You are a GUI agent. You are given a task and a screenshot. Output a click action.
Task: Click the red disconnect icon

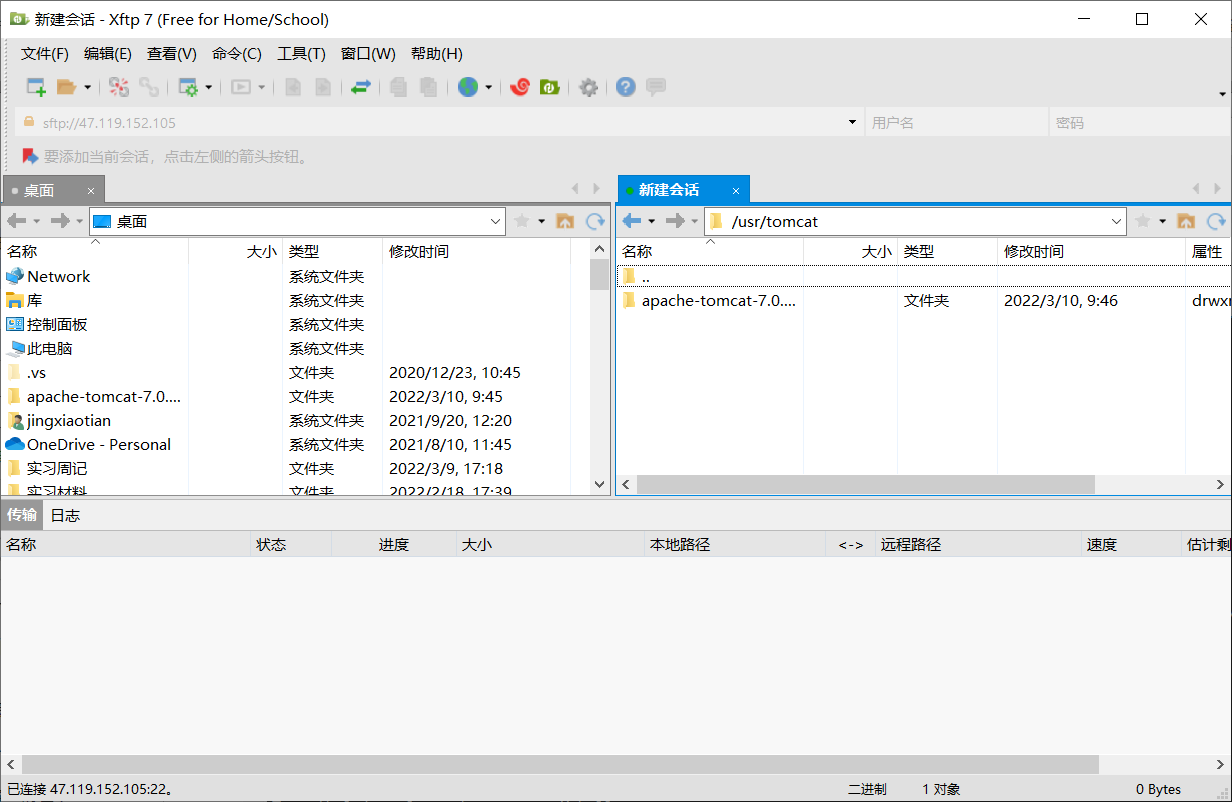pyautogui.click(x=119, y=87)
